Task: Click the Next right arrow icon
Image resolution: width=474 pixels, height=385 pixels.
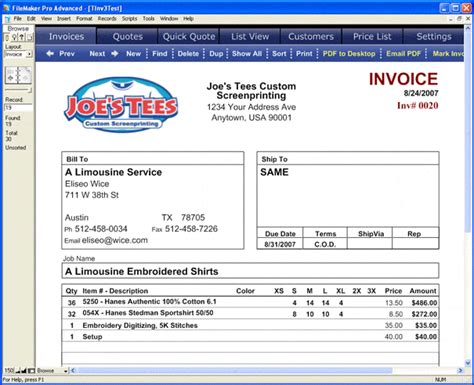Action: (x=115, y=53)
